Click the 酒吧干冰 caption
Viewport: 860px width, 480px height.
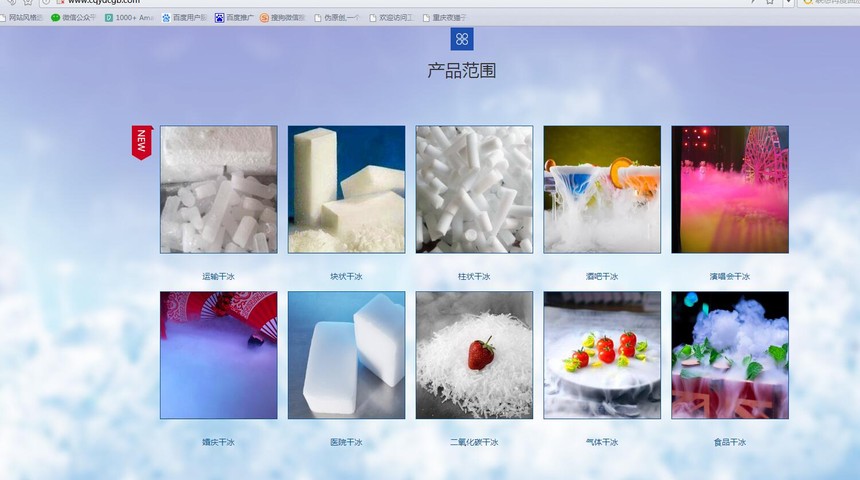602,276
